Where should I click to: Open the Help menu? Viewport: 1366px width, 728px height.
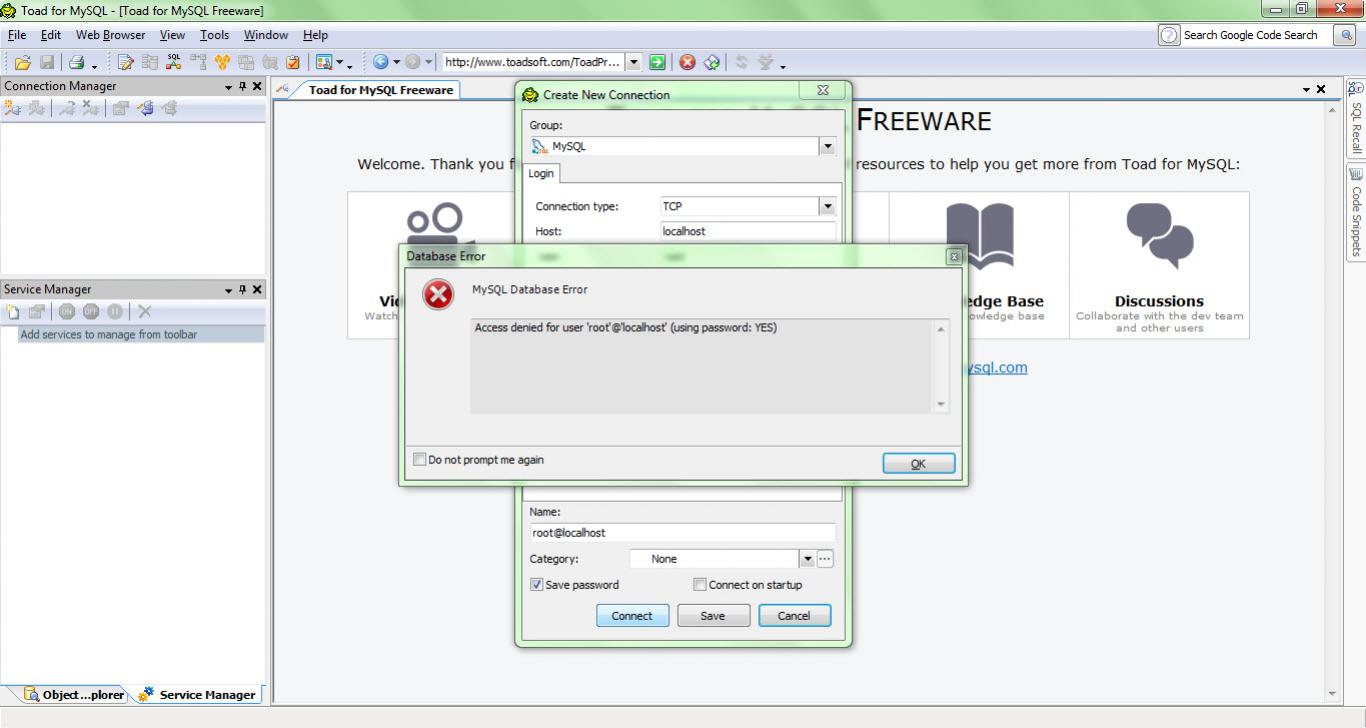315,35
